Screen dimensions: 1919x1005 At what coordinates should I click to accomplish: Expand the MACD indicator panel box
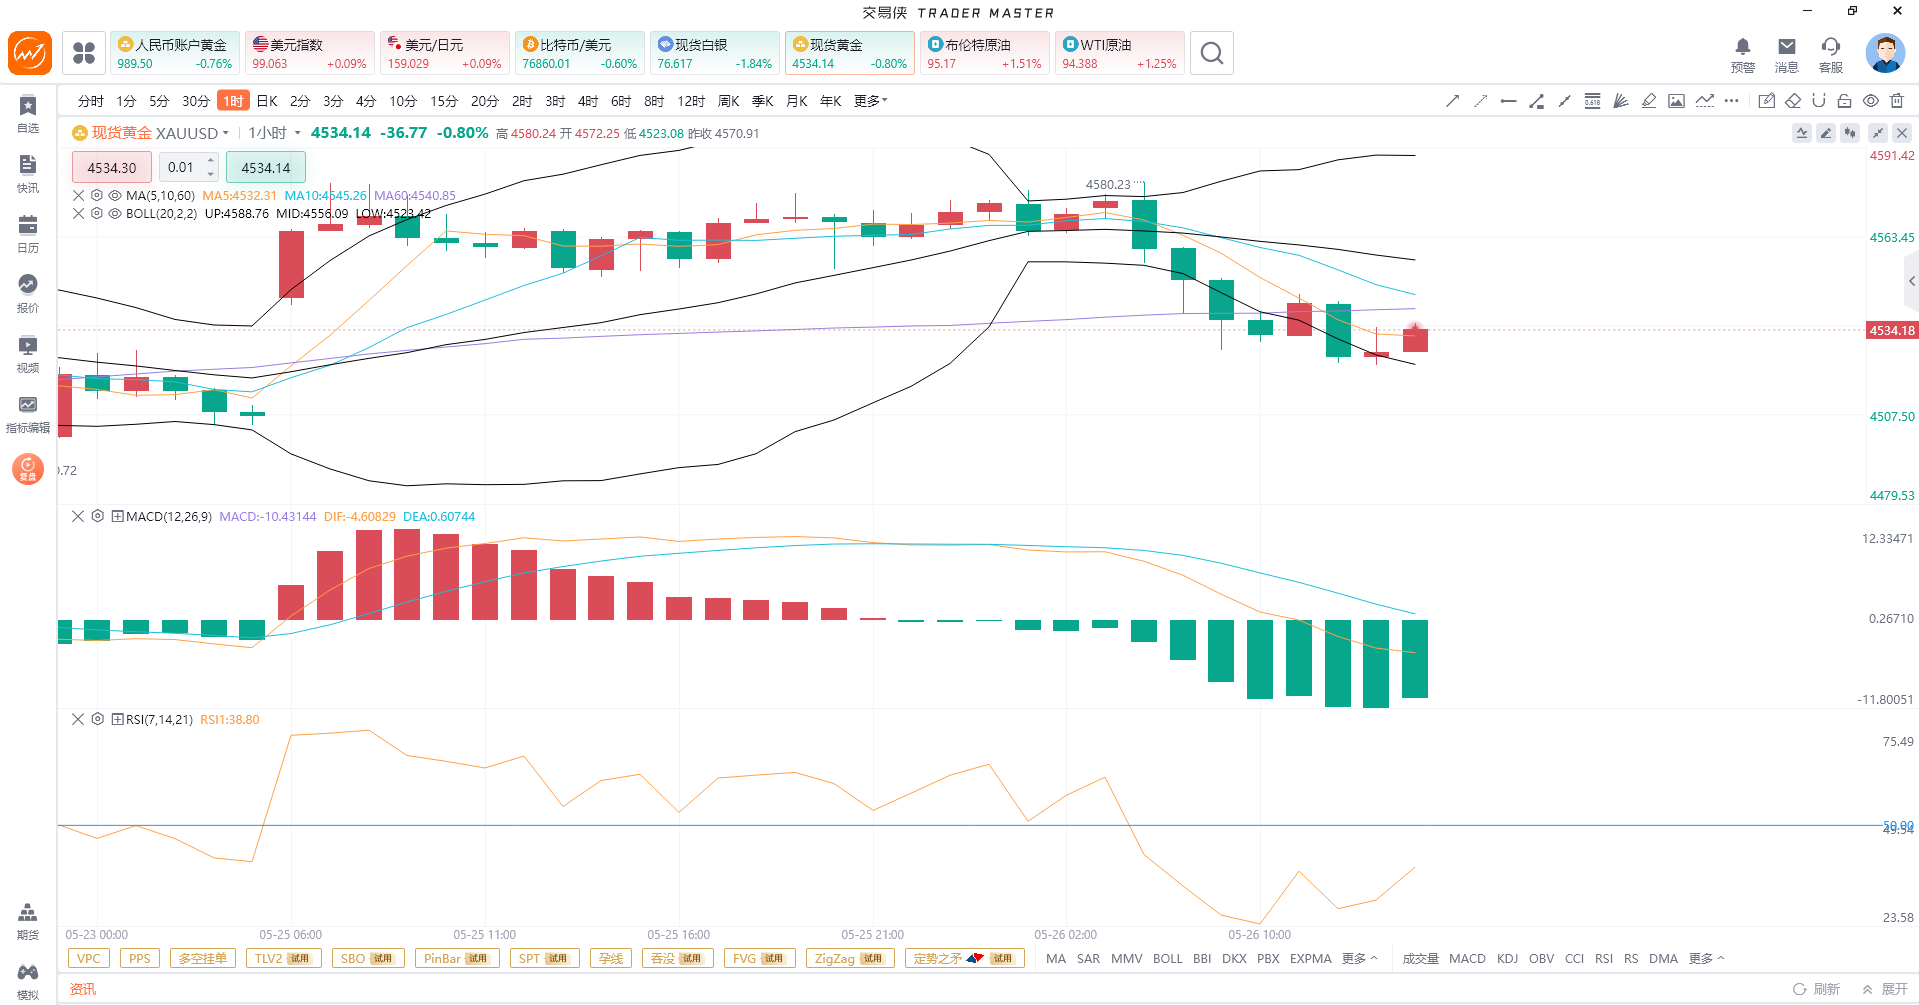(x=117, y=517)
